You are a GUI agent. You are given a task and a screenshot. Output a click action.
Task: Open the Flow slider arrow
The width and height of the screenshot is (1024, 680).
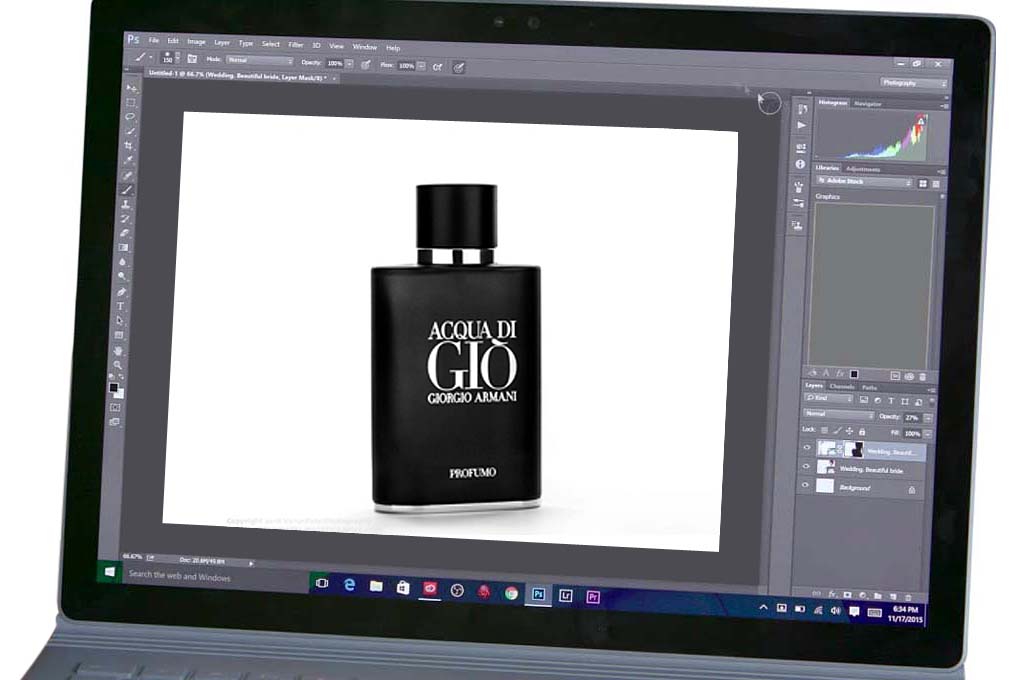pyautogui.click(x=421, y=66)
